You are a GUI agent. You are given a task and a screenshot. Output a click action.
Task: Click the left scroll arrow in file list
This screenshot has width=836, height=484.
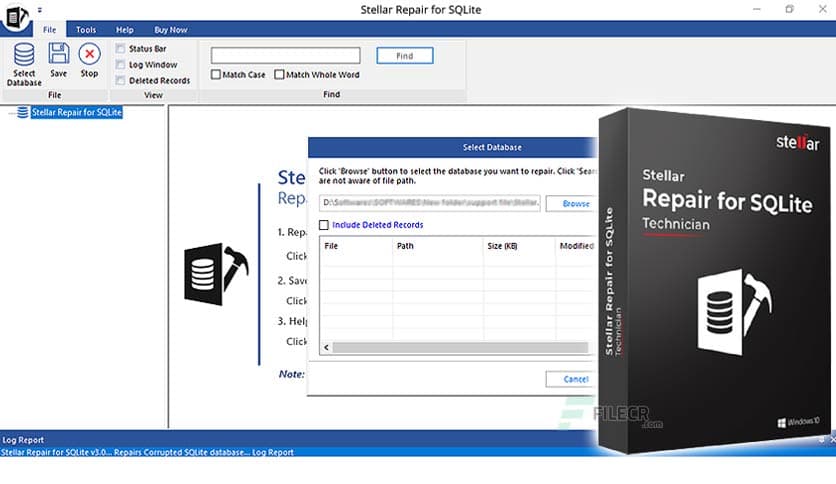pyautogui.click(x=326, y=348)
